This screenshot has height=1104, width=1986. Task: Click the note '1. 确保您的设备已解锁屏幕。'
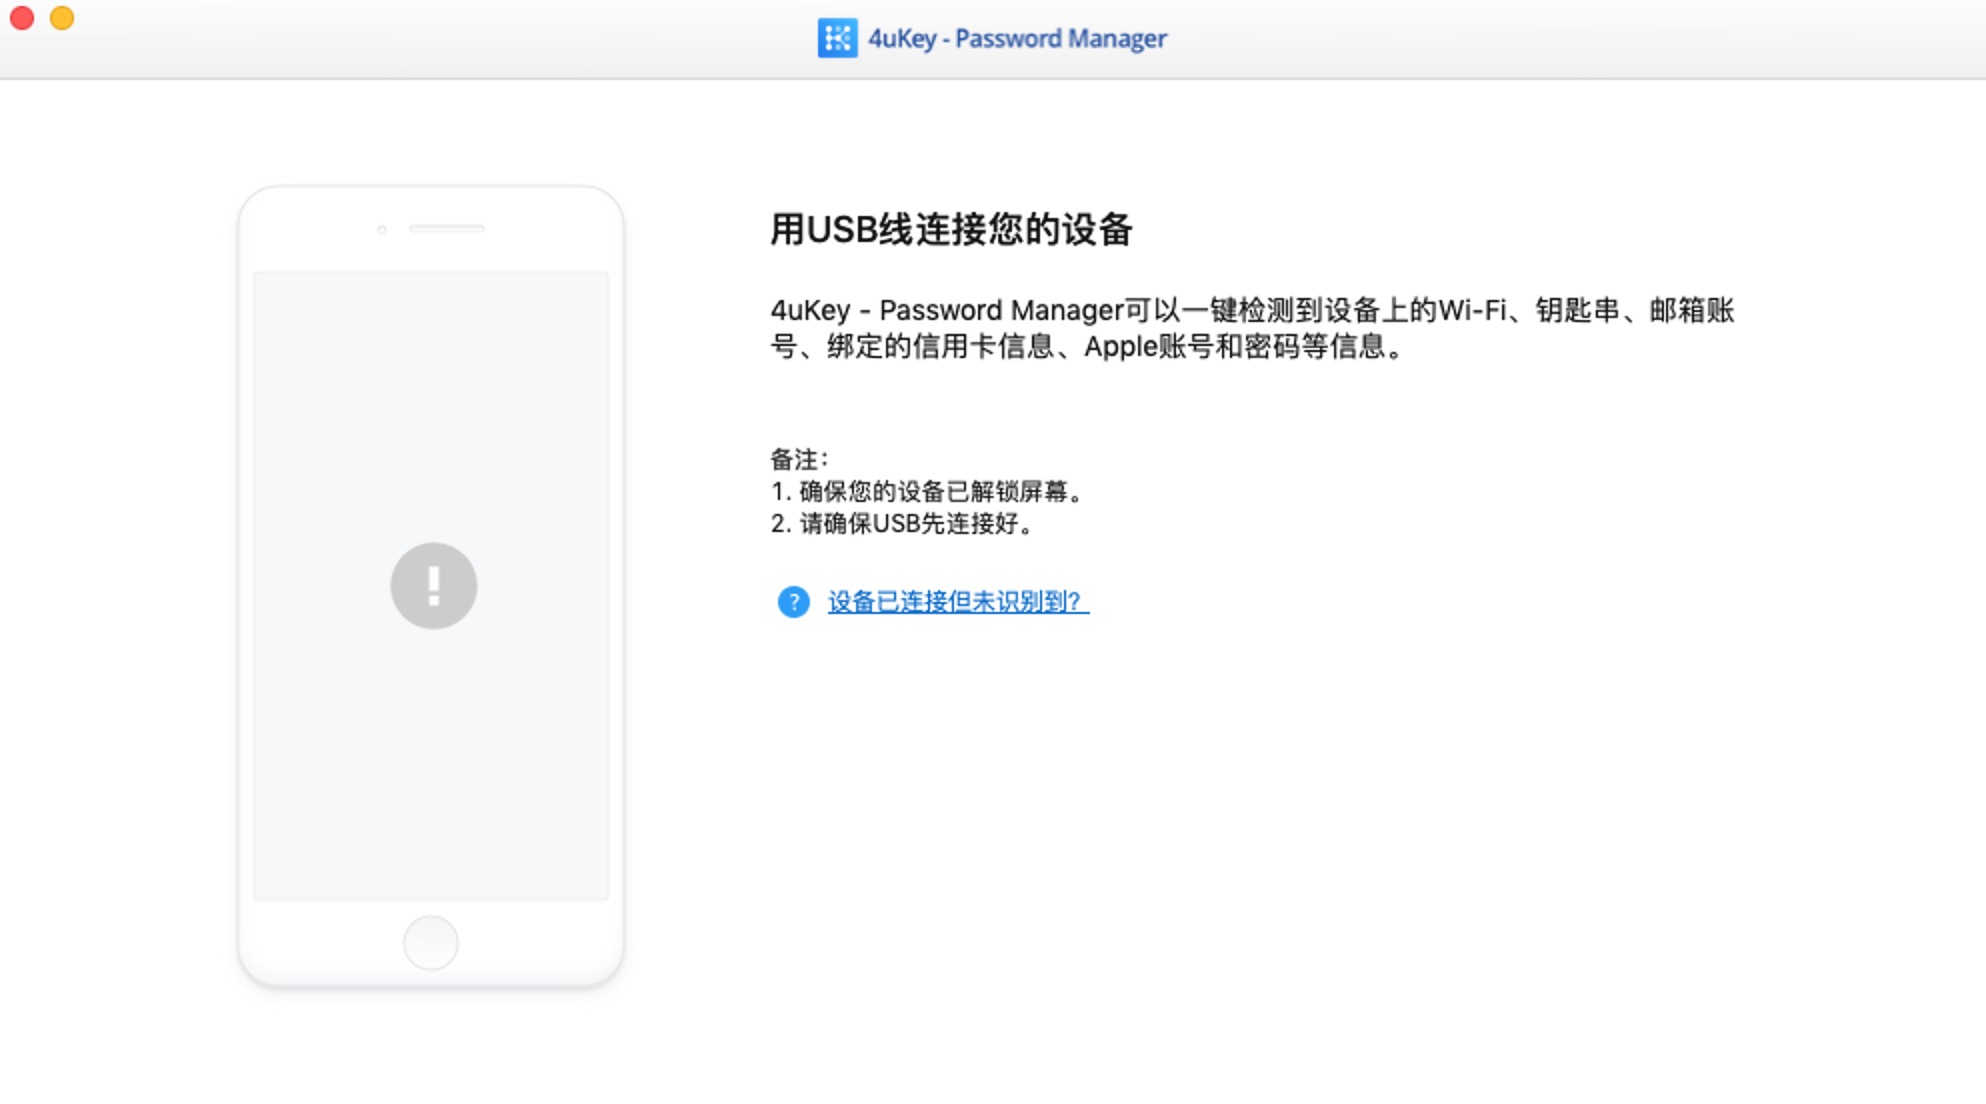click(927, 492)
